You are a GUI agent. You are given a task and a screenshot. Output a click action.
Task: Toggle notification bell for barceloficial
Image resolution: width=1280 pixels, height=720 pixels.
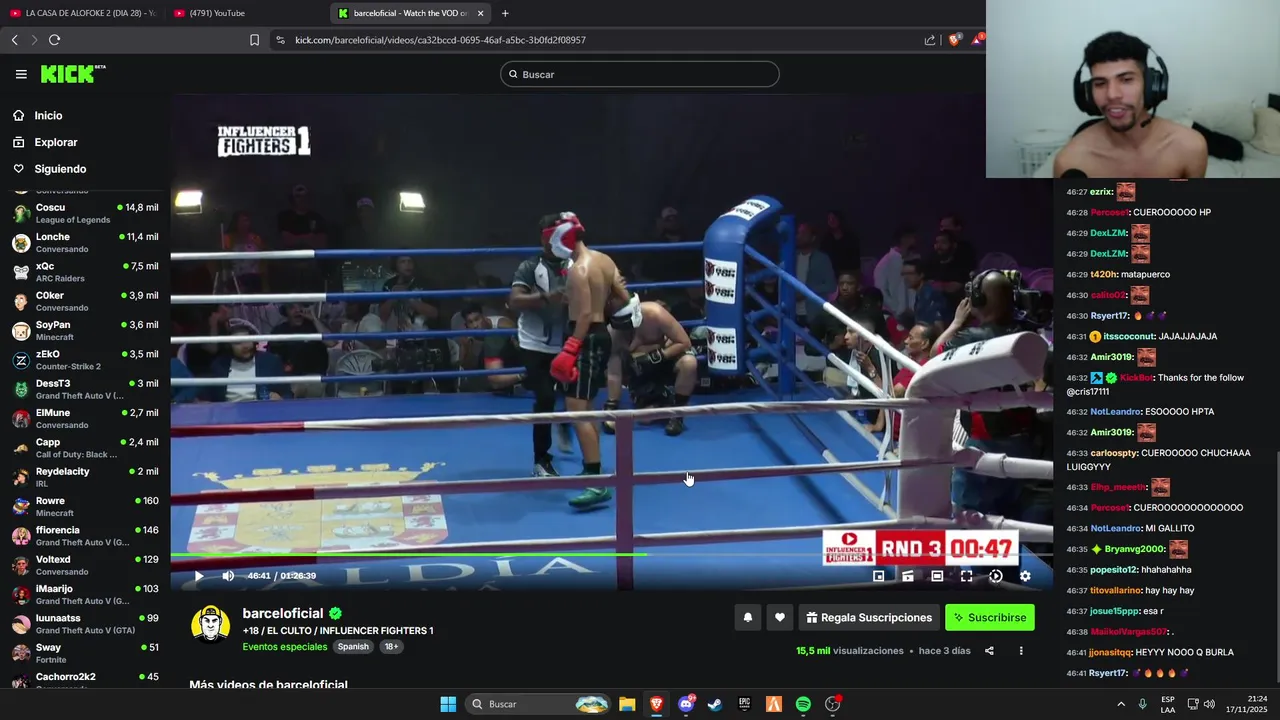tap(747, 618)
